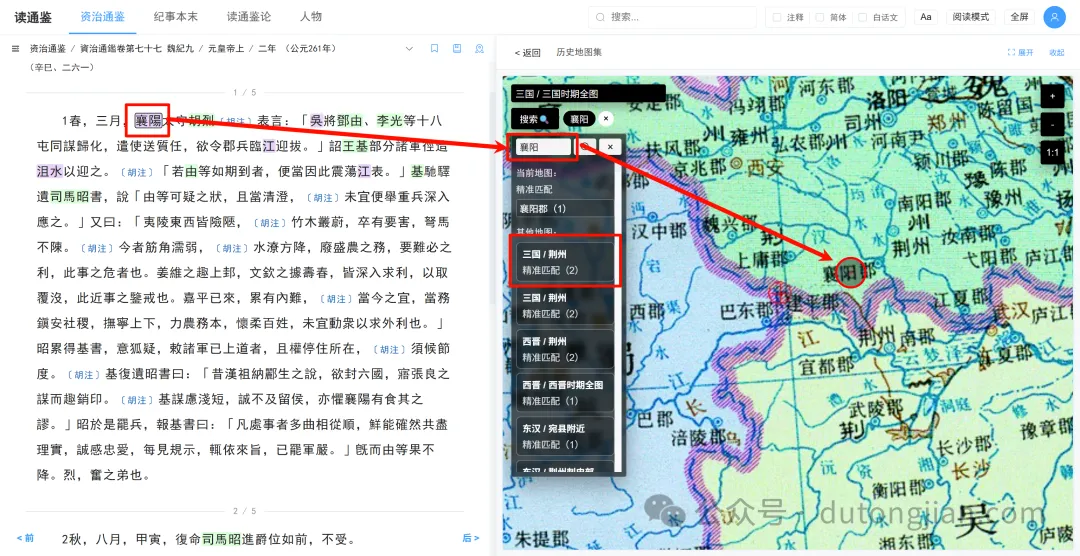The height and width of the screenshot is (556, 1080).
Task: Open the 西晋 / 西晋时期全图 map result
Action: [x=565, y=392]
